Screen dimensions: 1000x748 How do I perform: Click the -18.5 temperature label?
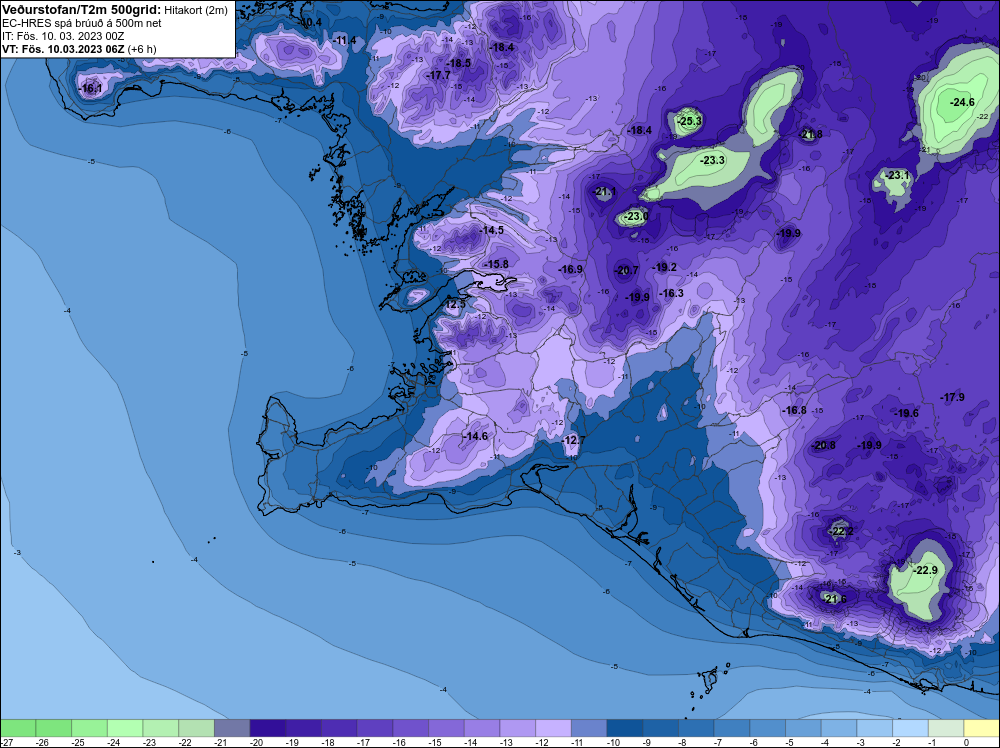pyautogui.click(x=459, y=63)
